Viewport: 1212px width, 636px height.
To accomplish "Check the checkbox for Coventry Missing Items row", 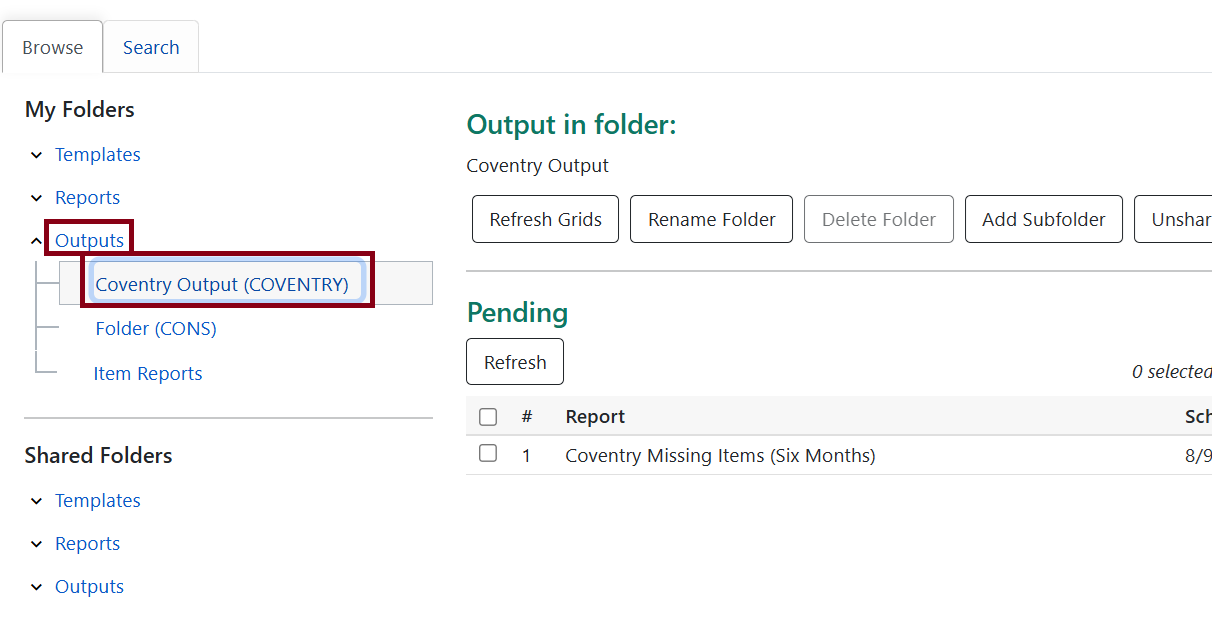I will (x=488, y=453).
